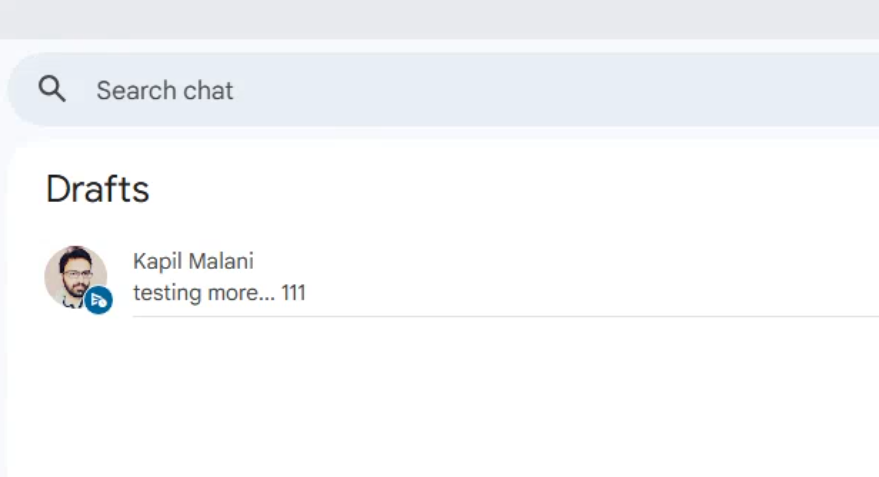The image size is (879, 477).
Task: Click the divider line under the draft
Action: coord(500,316)
